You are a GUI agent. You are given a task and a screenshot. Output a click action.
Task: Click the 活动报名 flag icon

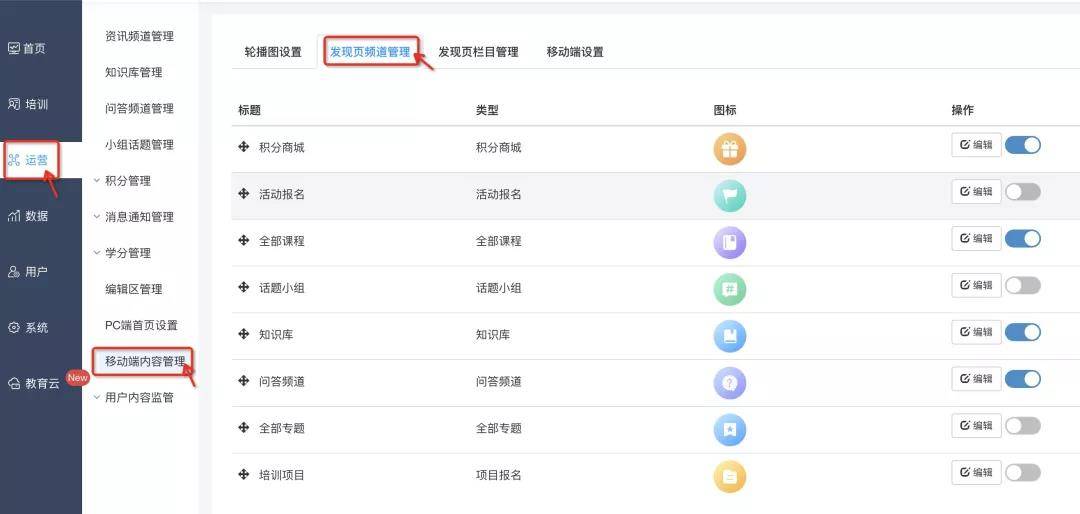pos(729,196)
